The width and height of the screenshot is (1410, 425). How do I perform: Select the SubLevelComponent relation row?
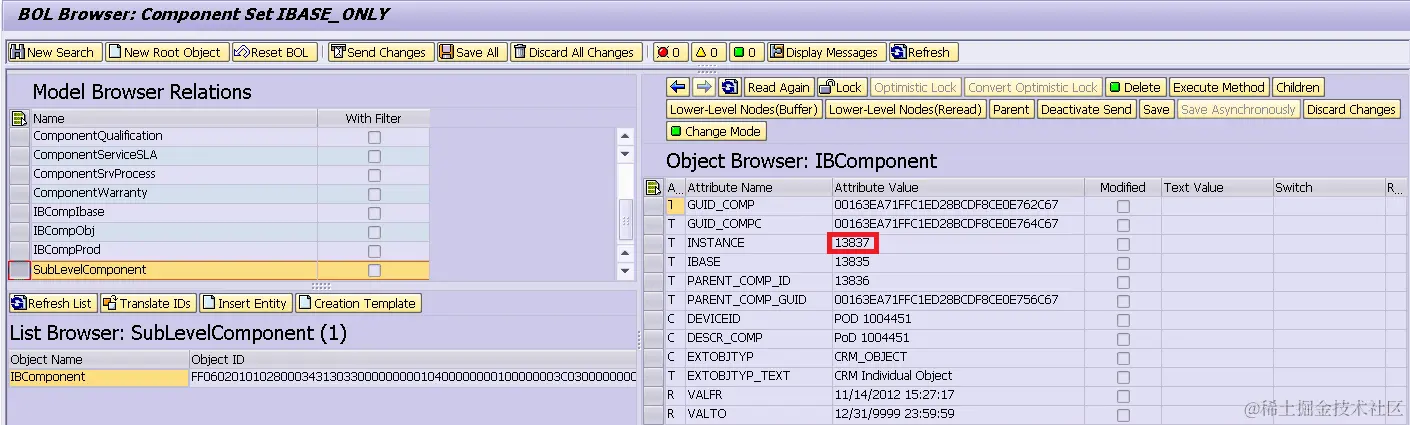coord(219,270)
